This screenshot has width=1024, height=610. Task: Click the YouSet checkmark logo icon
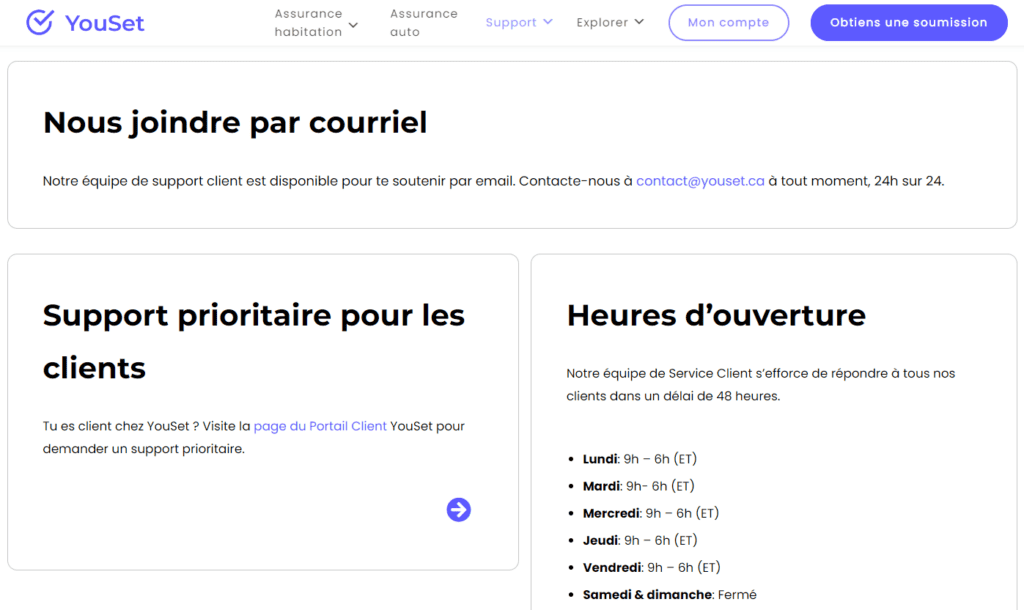(x=39, y=22)
